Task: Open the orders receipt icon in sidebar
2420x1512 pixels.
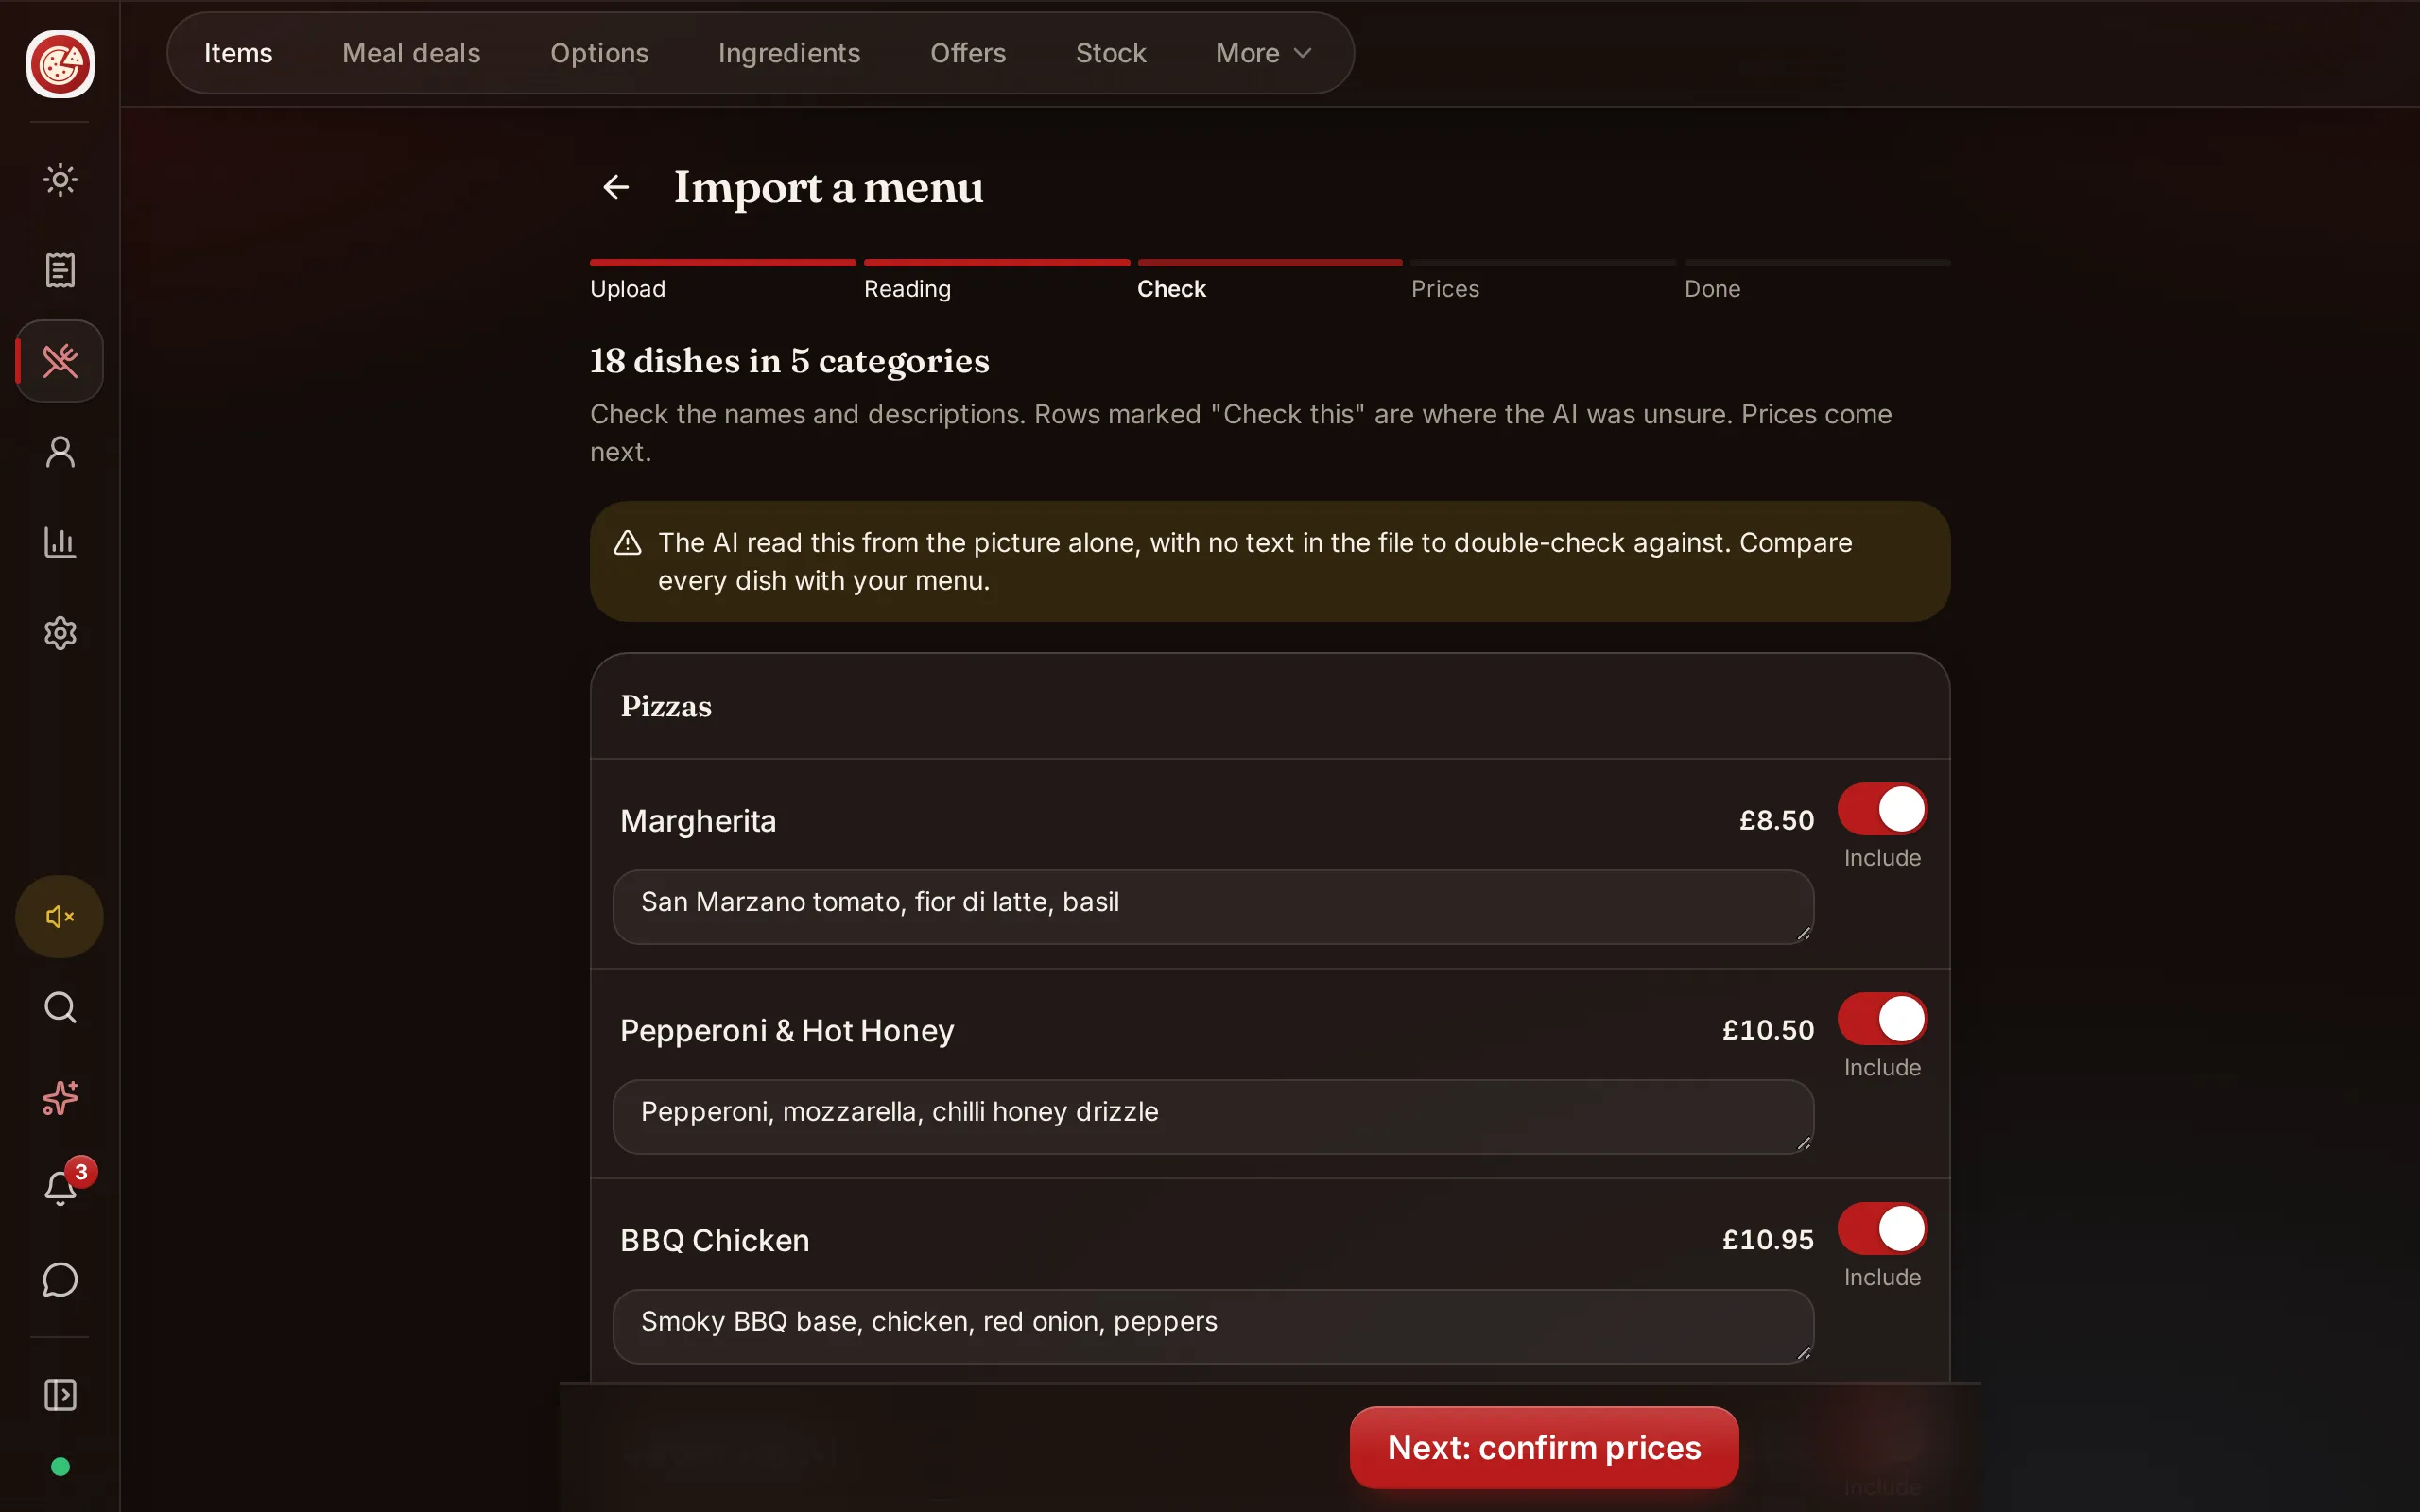Action: pos(60,270)
